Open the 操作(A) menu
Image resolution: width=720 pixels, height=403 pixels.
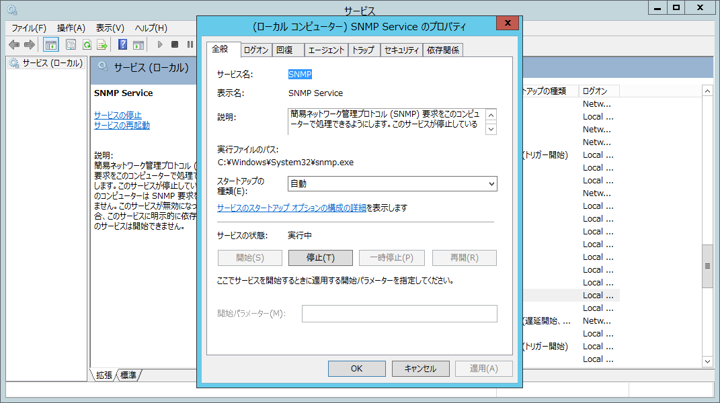71,28
